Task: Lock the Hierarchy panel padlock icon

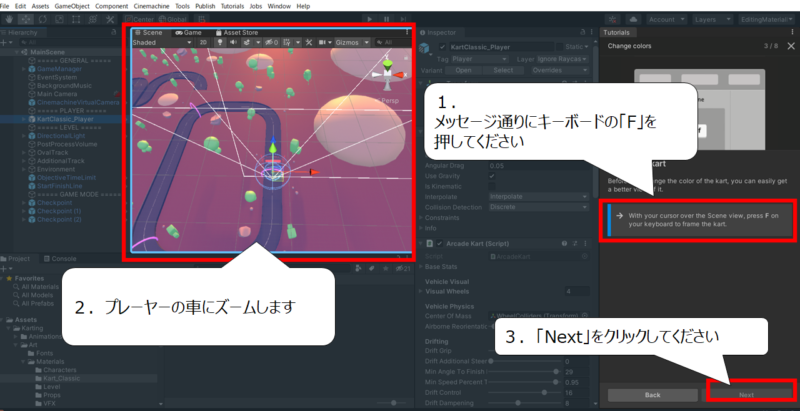Action: tap(113, 32)
